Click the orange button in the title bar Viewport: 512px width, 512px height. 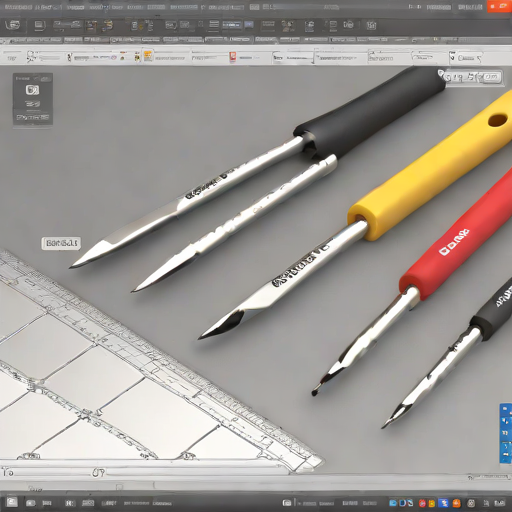(499, 6)
